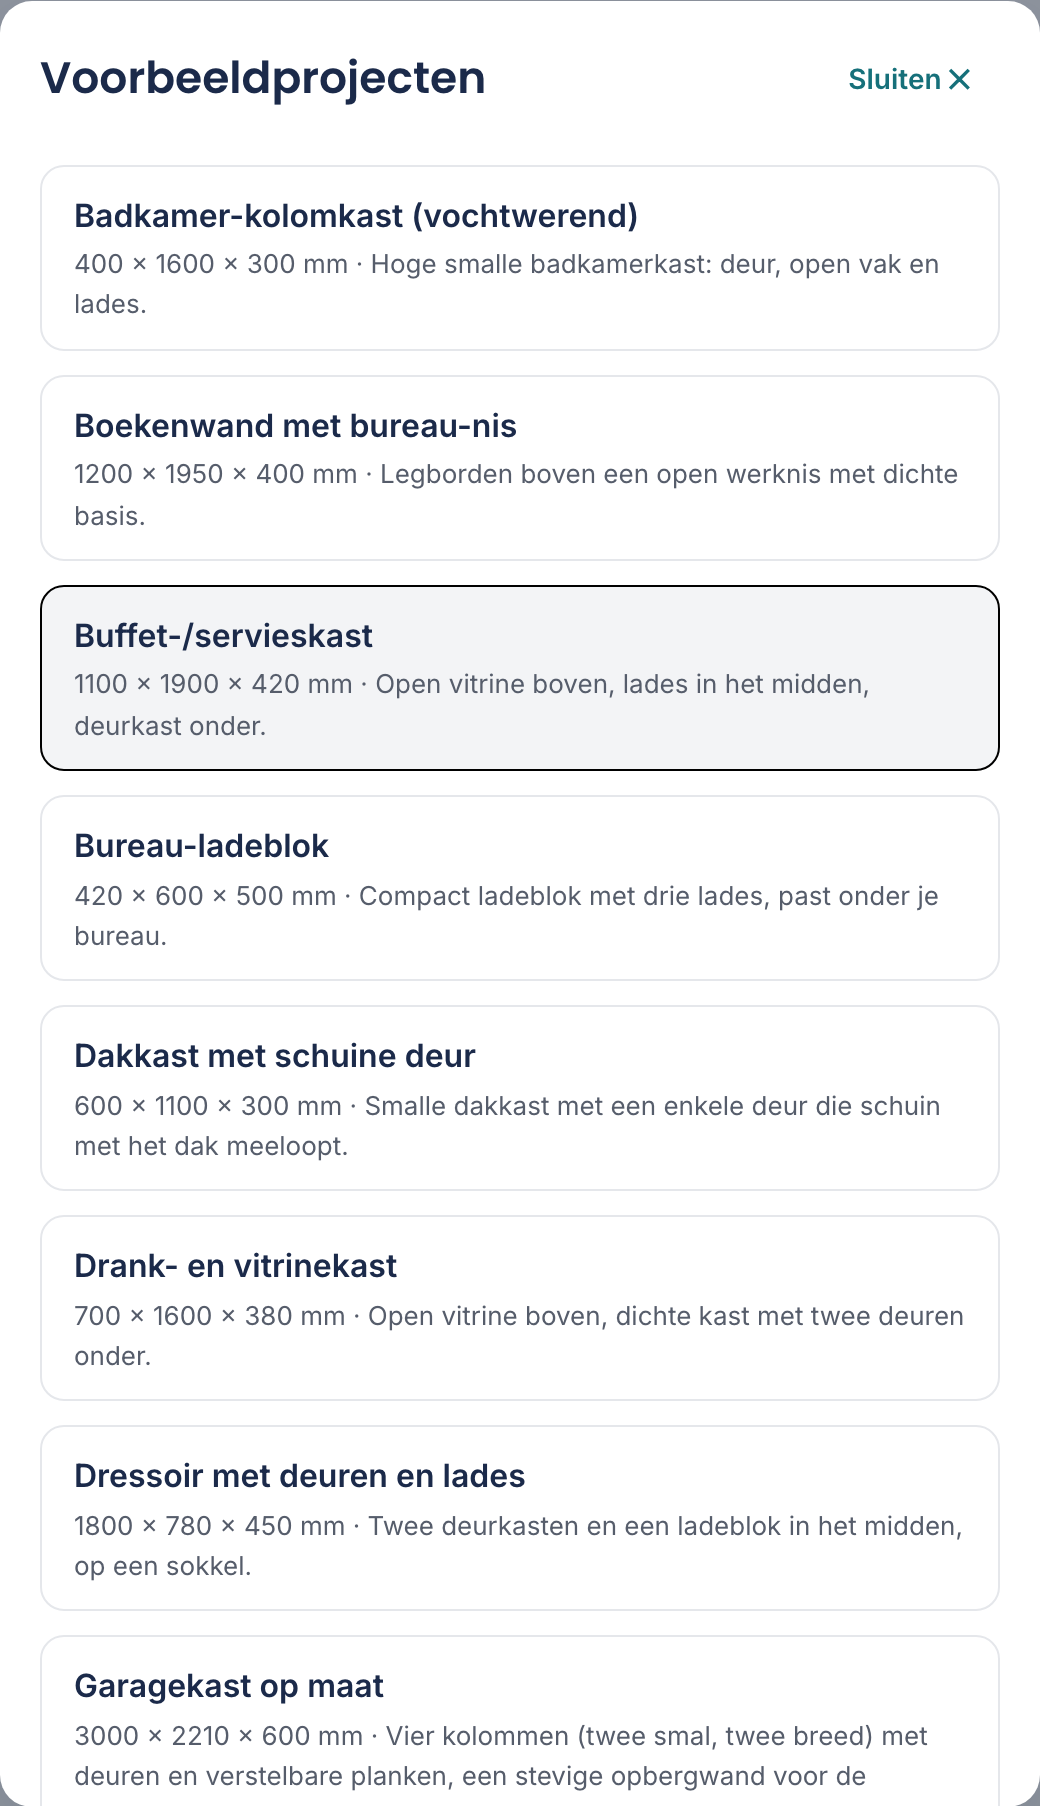Close the dialog via Sluiten text

894,79
